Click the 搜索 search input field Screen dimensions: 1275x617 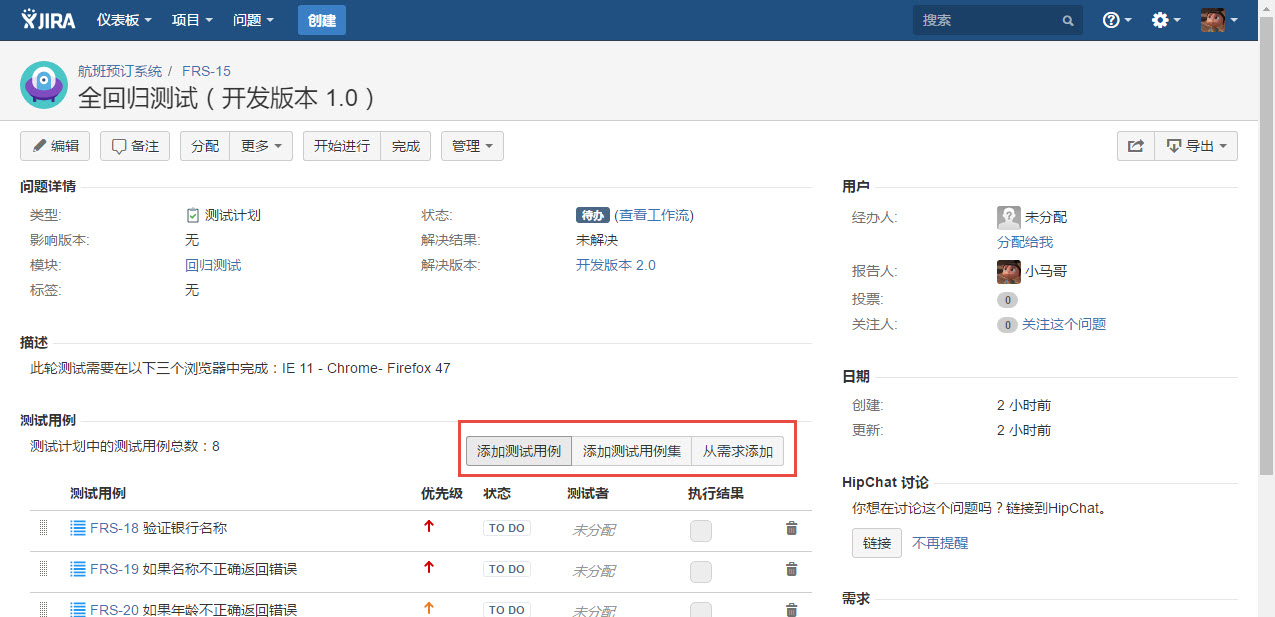pyautogui.click(x=998, y=20)
